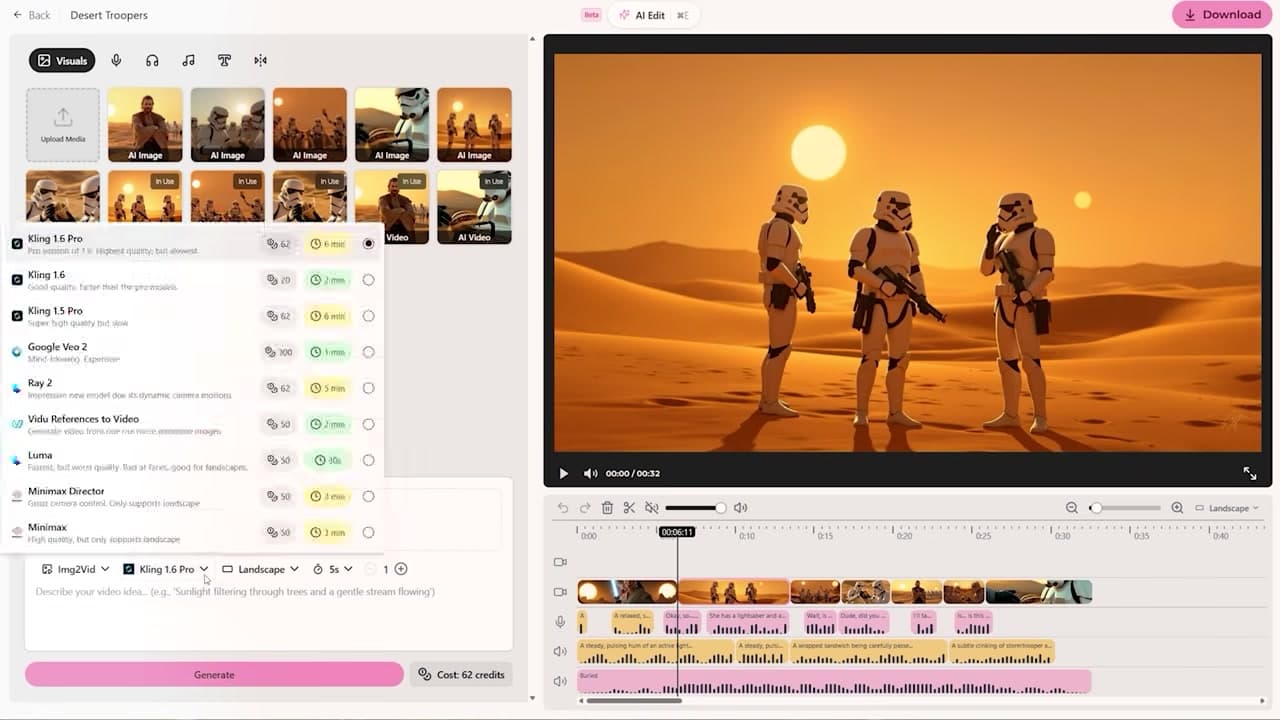Click the redo arrow in the timeline toolbar
This screenshot has height=720, width=1280.
coord(585,508)
